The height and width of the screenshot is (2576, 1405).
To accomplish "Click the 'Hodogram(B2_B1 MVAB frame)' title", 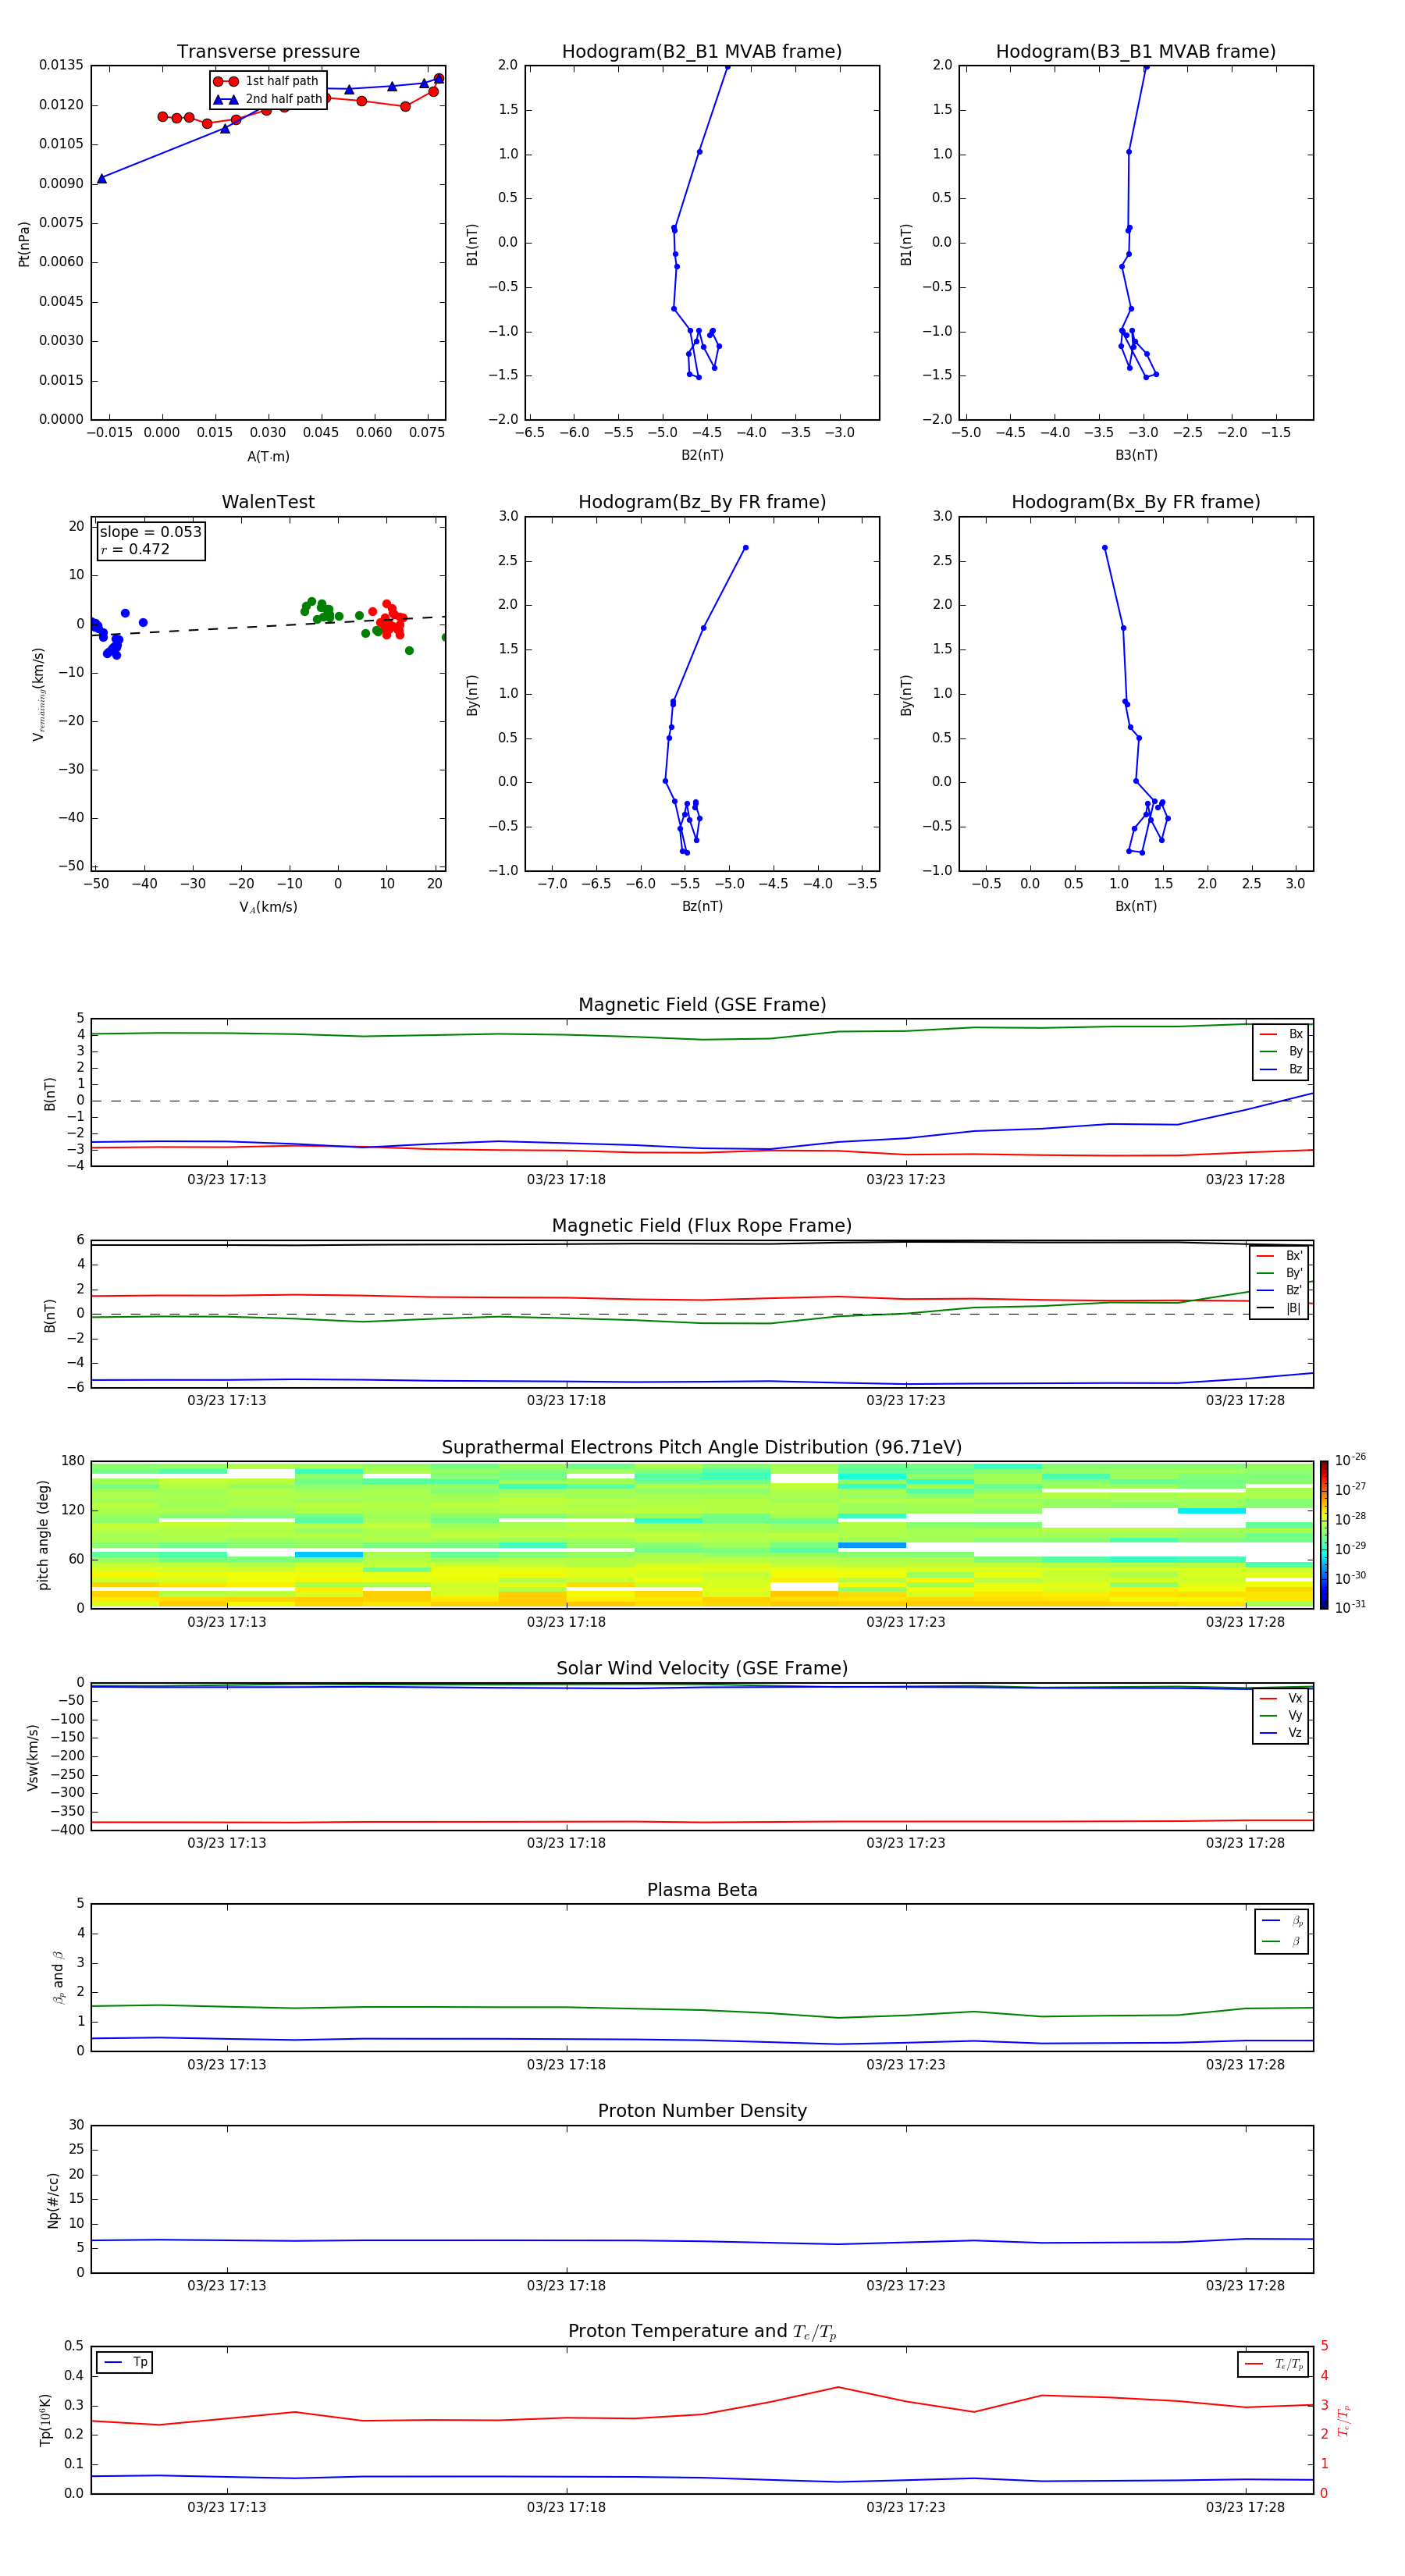I will 702,52.
